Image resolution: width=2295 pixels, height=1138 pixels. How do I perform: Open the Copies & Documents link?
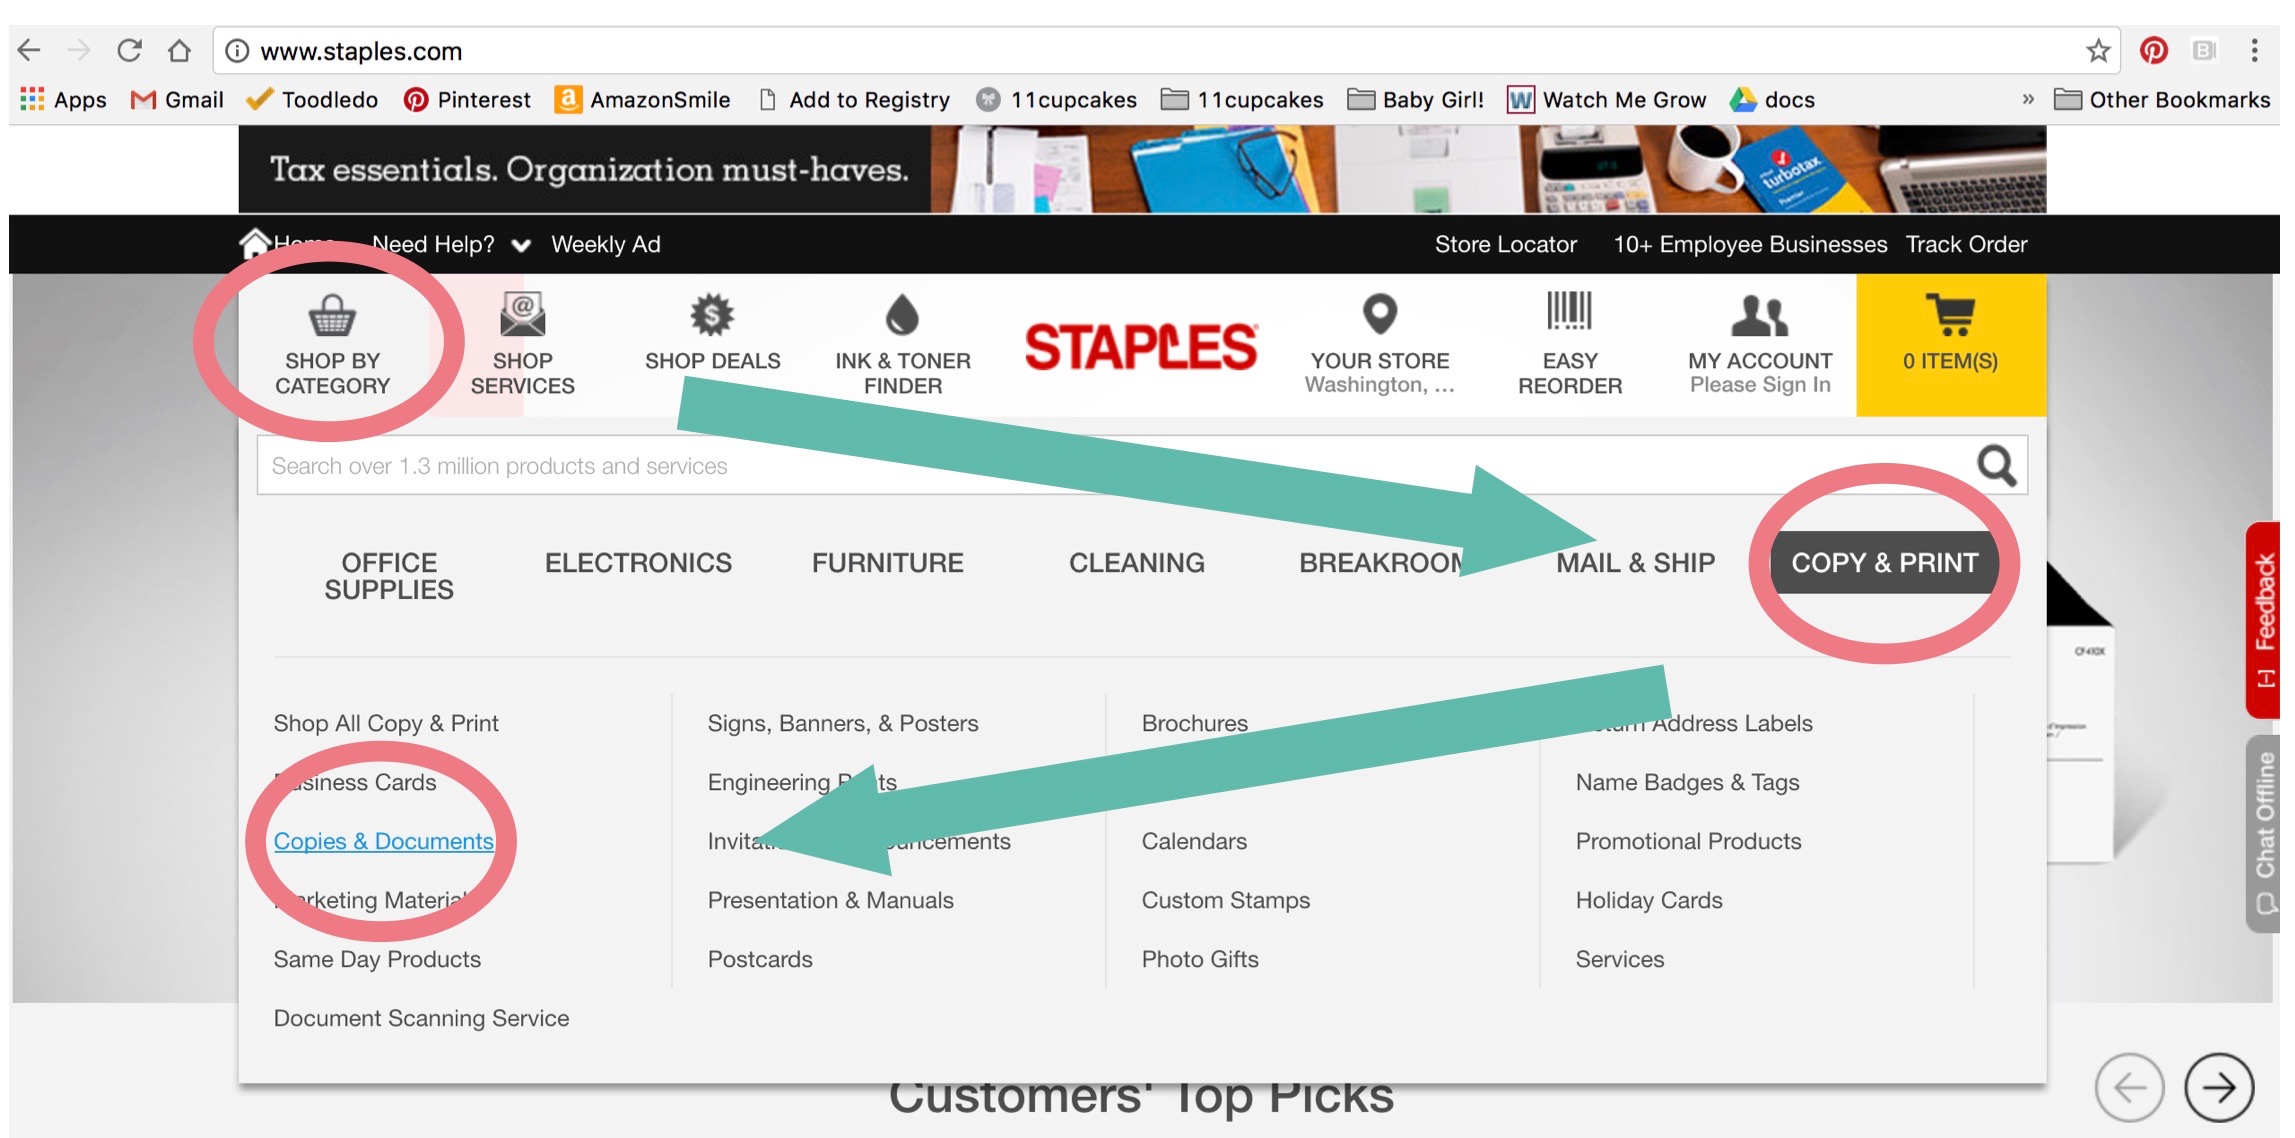384,842
